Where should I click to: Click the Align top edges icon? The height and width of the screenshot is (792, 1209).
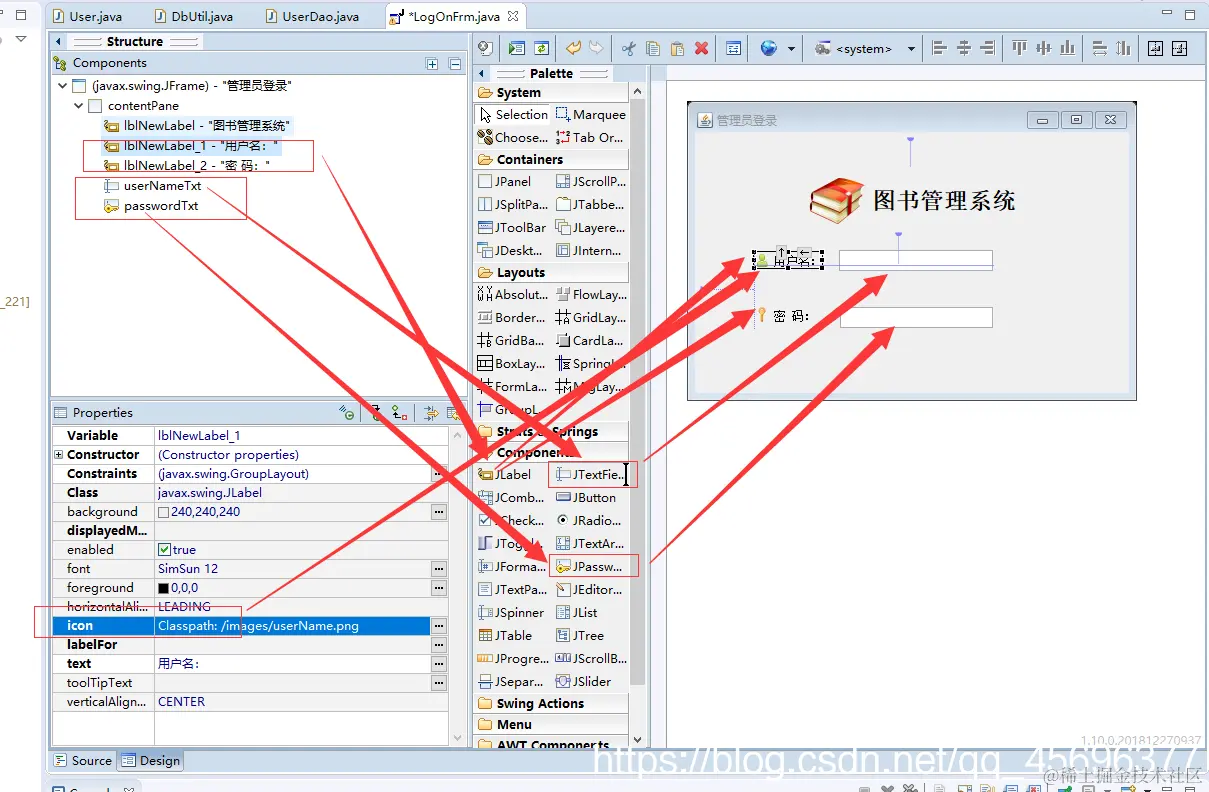pos(1019,48)
